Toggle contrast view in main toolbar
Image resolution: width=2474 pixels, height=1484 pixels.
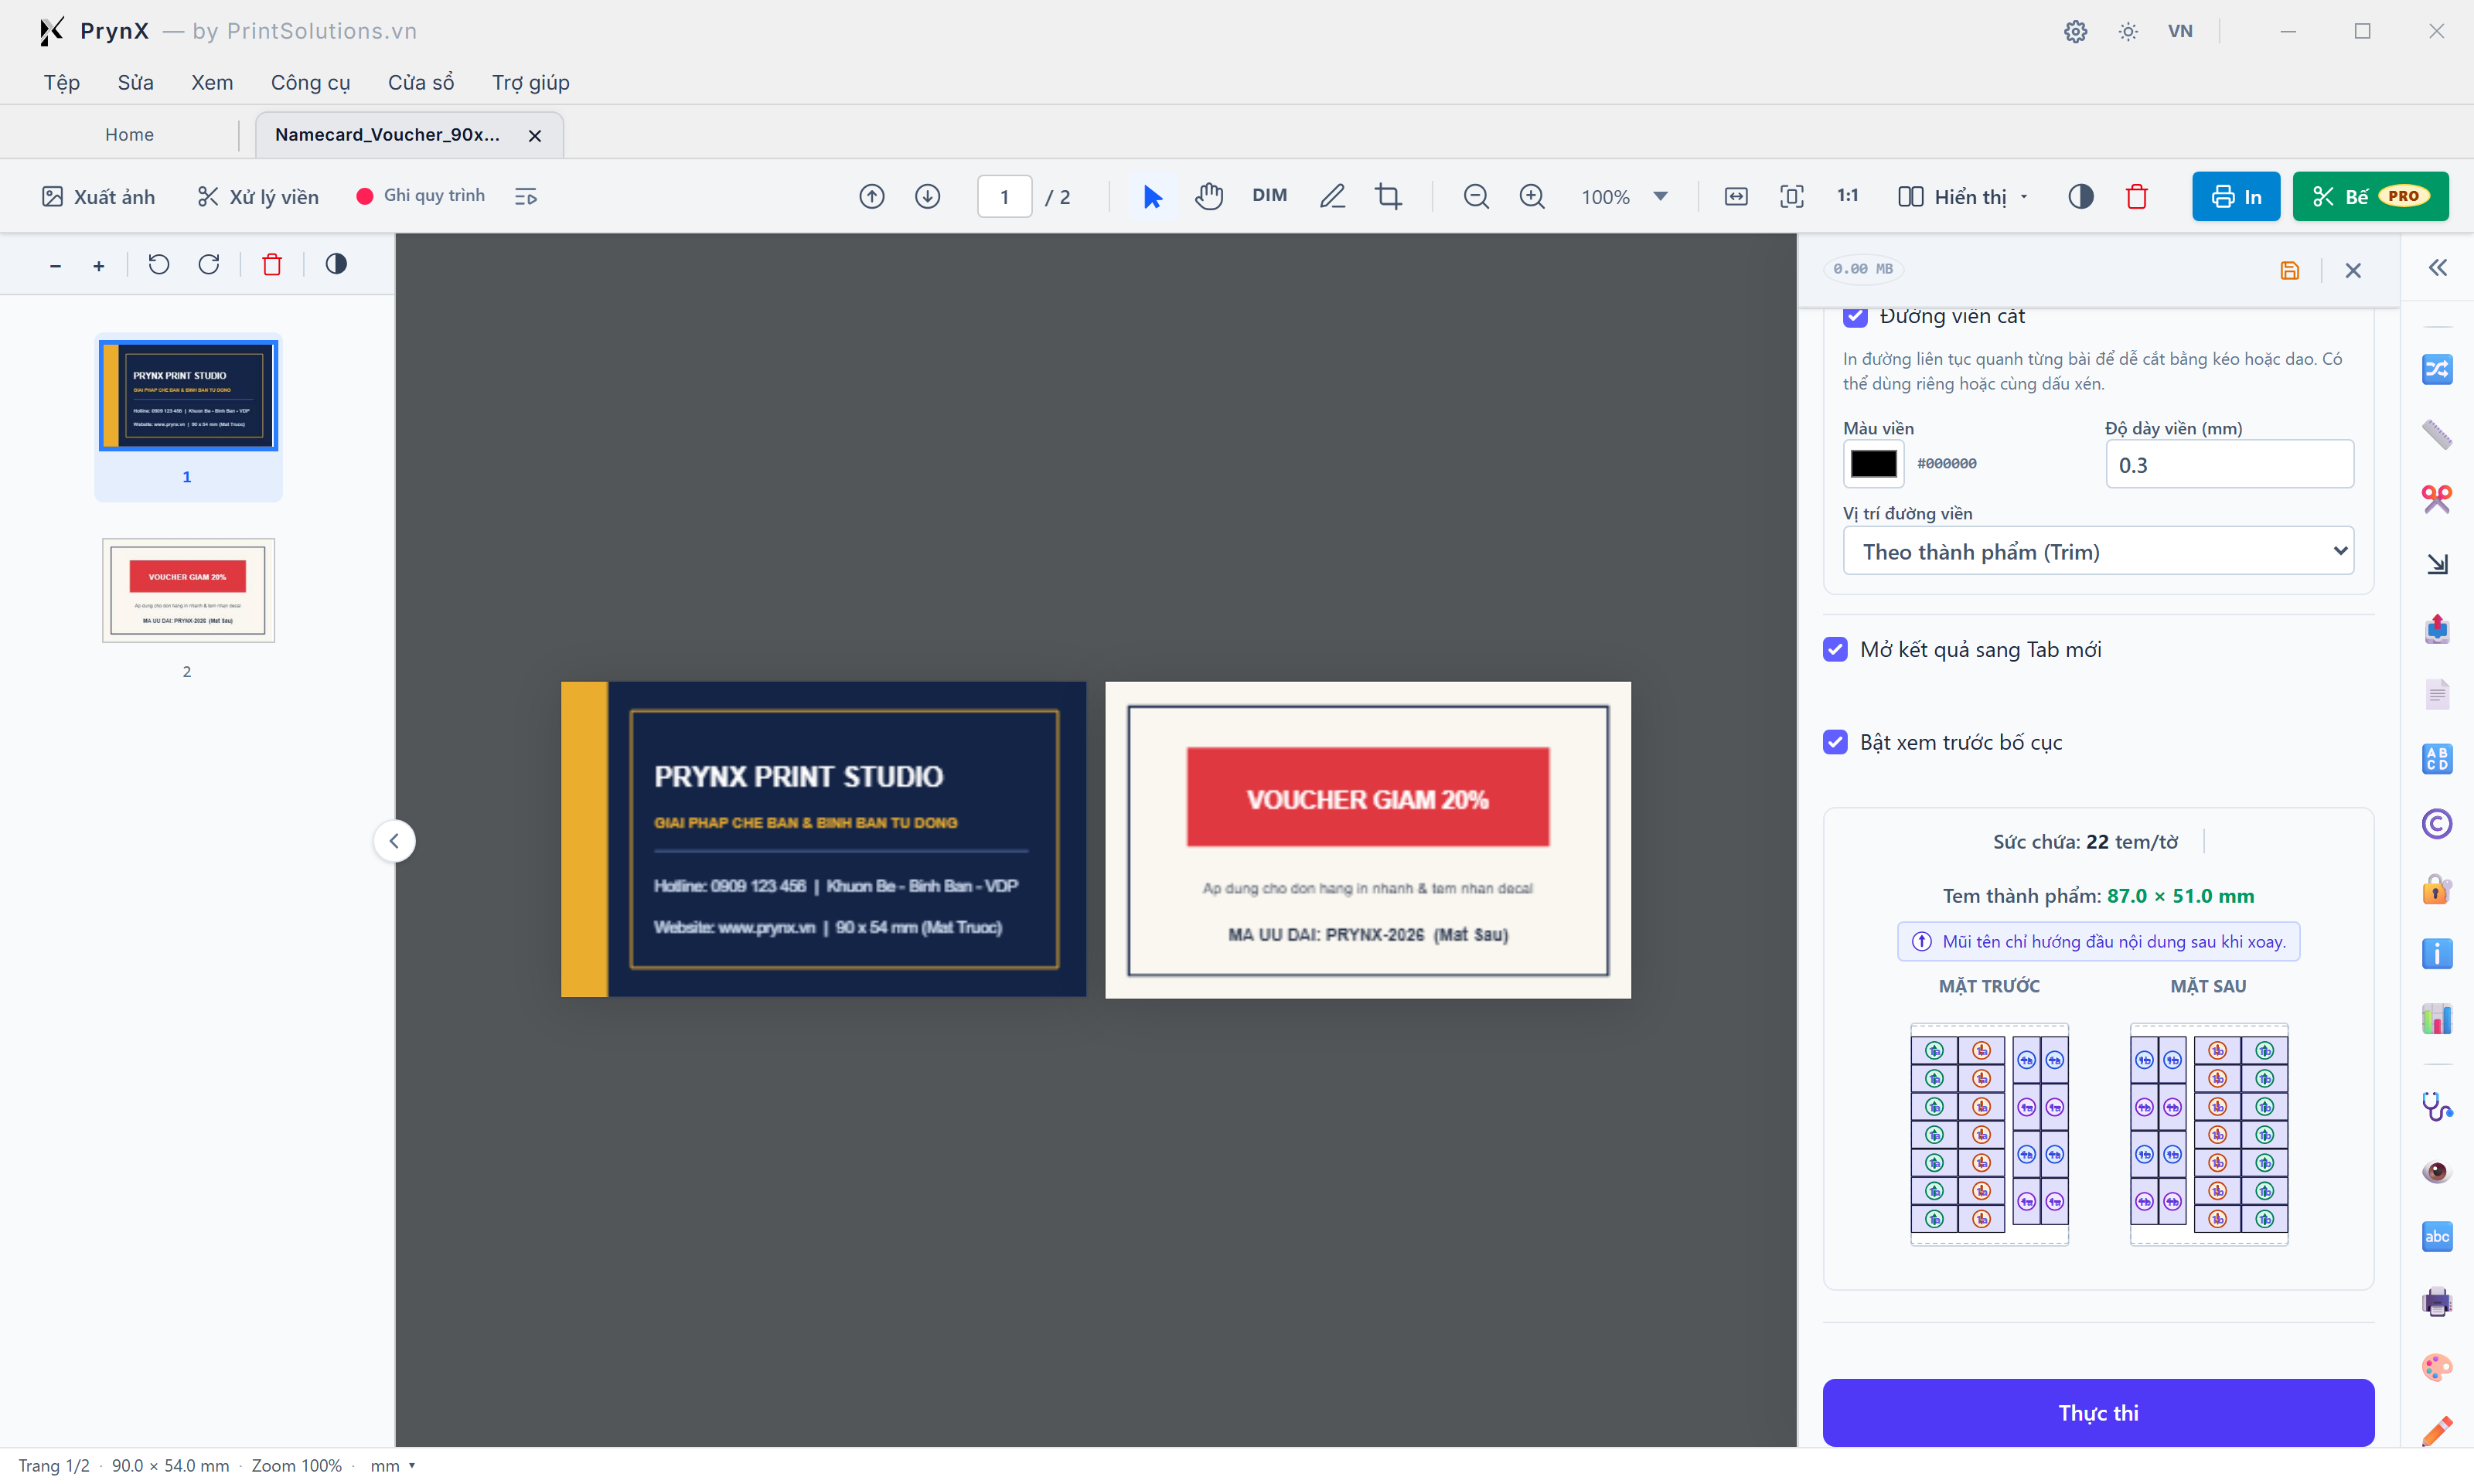click(x=2081, y=197)
